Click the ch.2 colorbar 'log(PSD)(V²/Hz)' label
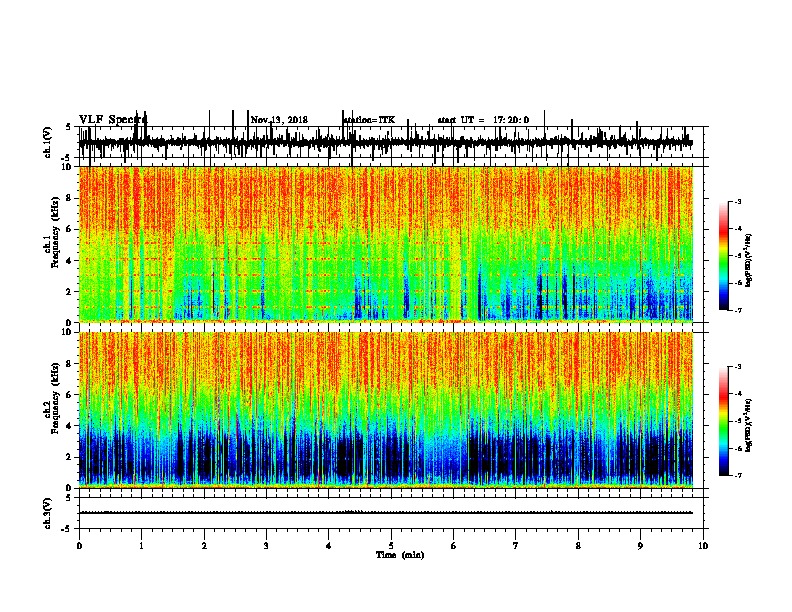This screenshot has width=792, height=612. point(748,425)
